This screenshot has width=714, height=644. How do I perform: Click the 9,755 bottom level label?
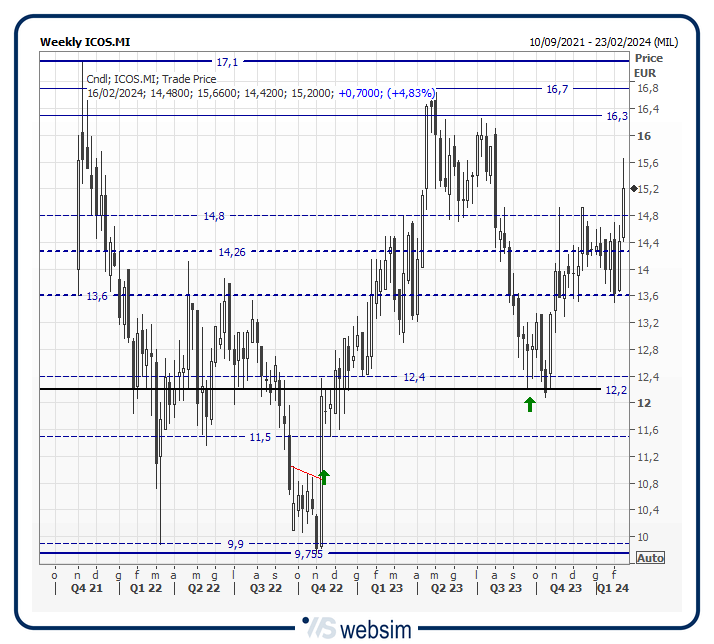point(309,554)
